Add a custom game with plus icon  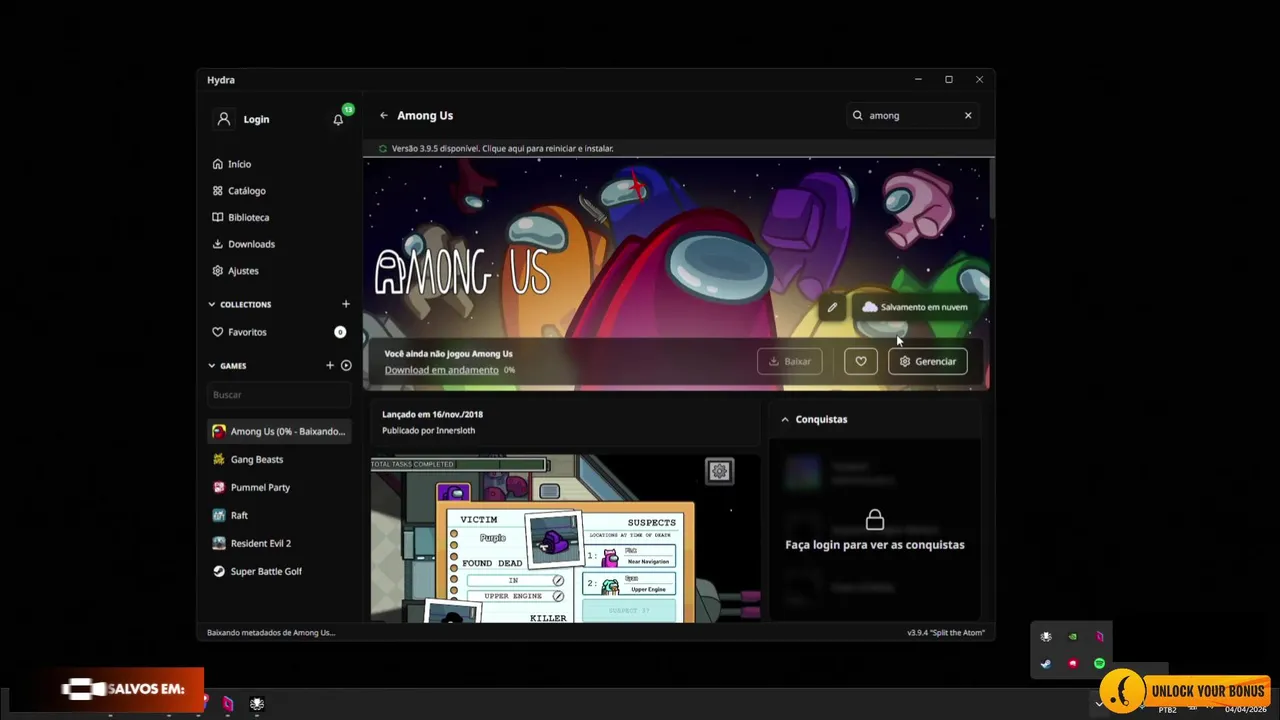click(x=330, y=365)
